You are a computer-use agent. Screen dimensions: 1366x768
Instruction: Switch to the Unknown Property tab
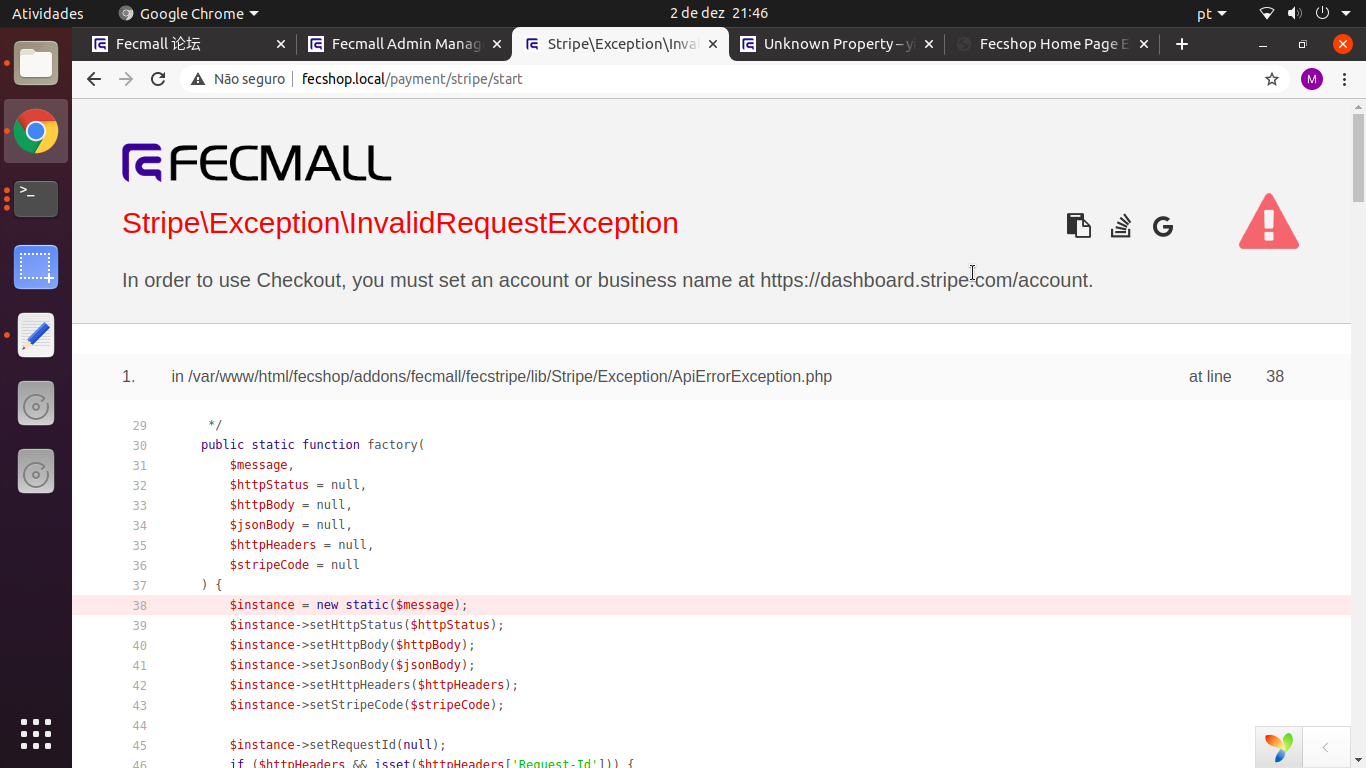coord(836,44)
